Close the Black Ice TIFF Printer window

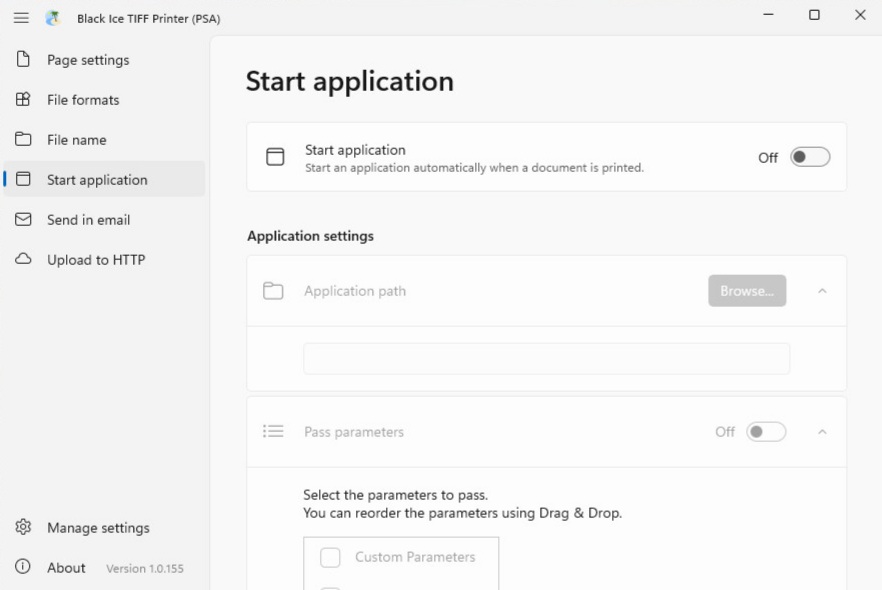pyautogui.click(x=860, y=15)
